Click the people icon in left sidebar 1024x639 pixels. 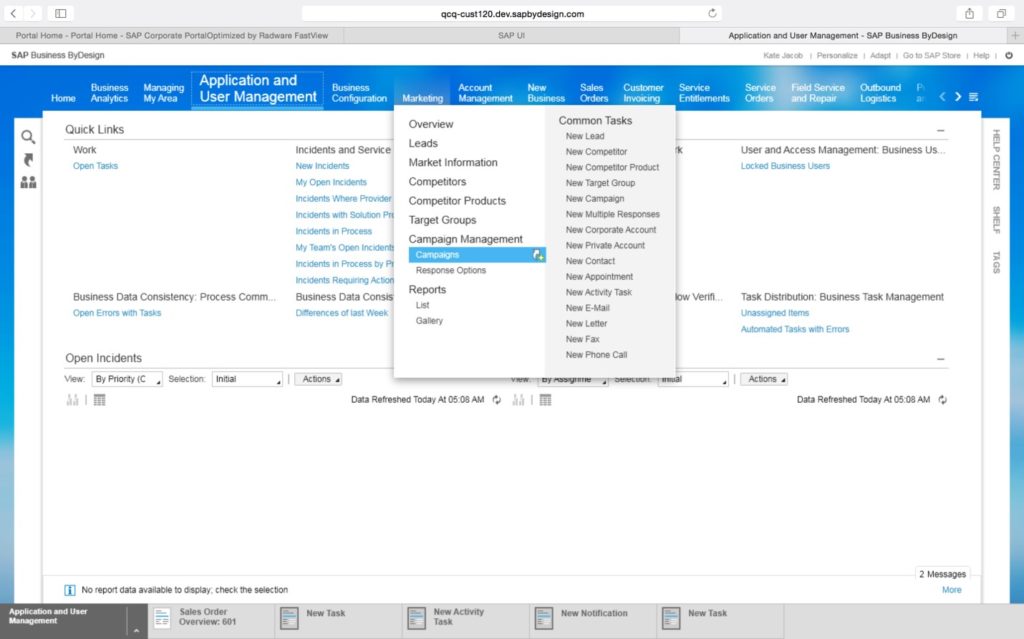[28, 183]
